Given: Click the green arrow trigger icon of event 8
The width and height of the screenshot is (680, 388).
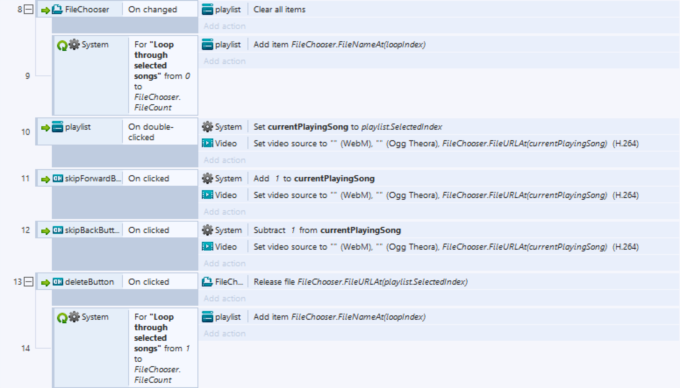Looking at the screenshot, I should click(x=45, y=10).
